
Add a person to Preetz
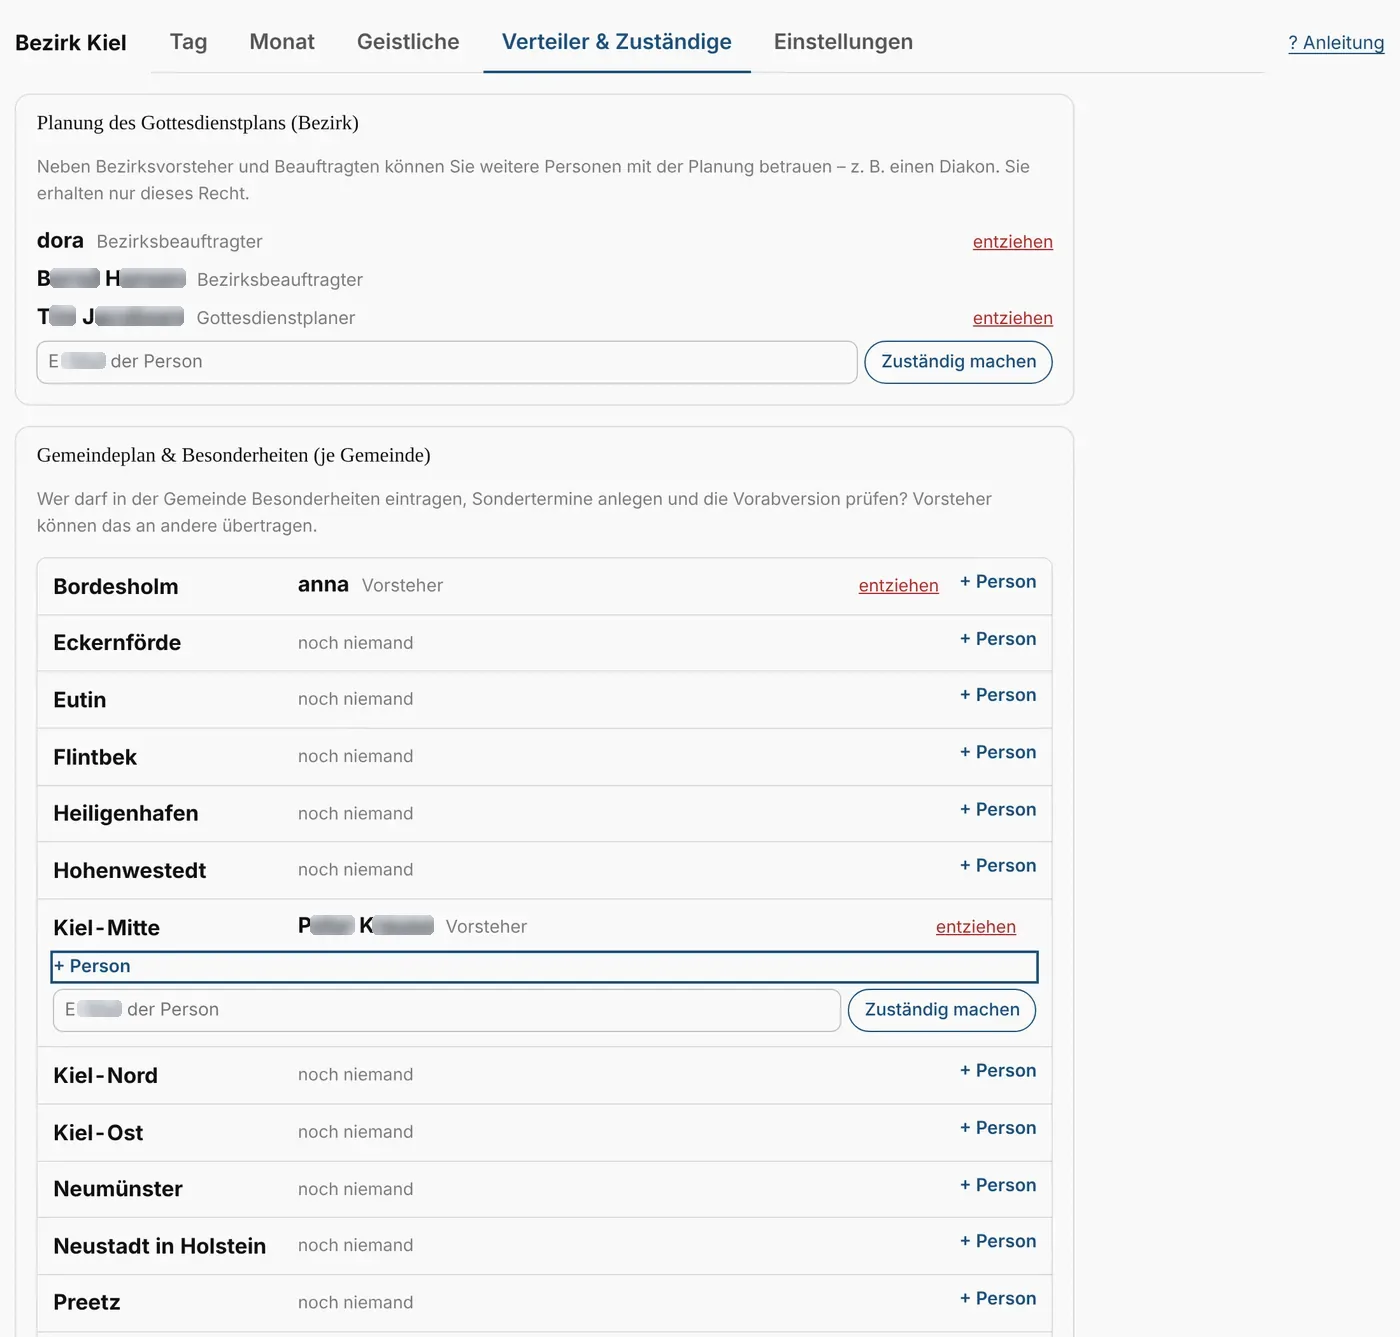click(998, 1298)
